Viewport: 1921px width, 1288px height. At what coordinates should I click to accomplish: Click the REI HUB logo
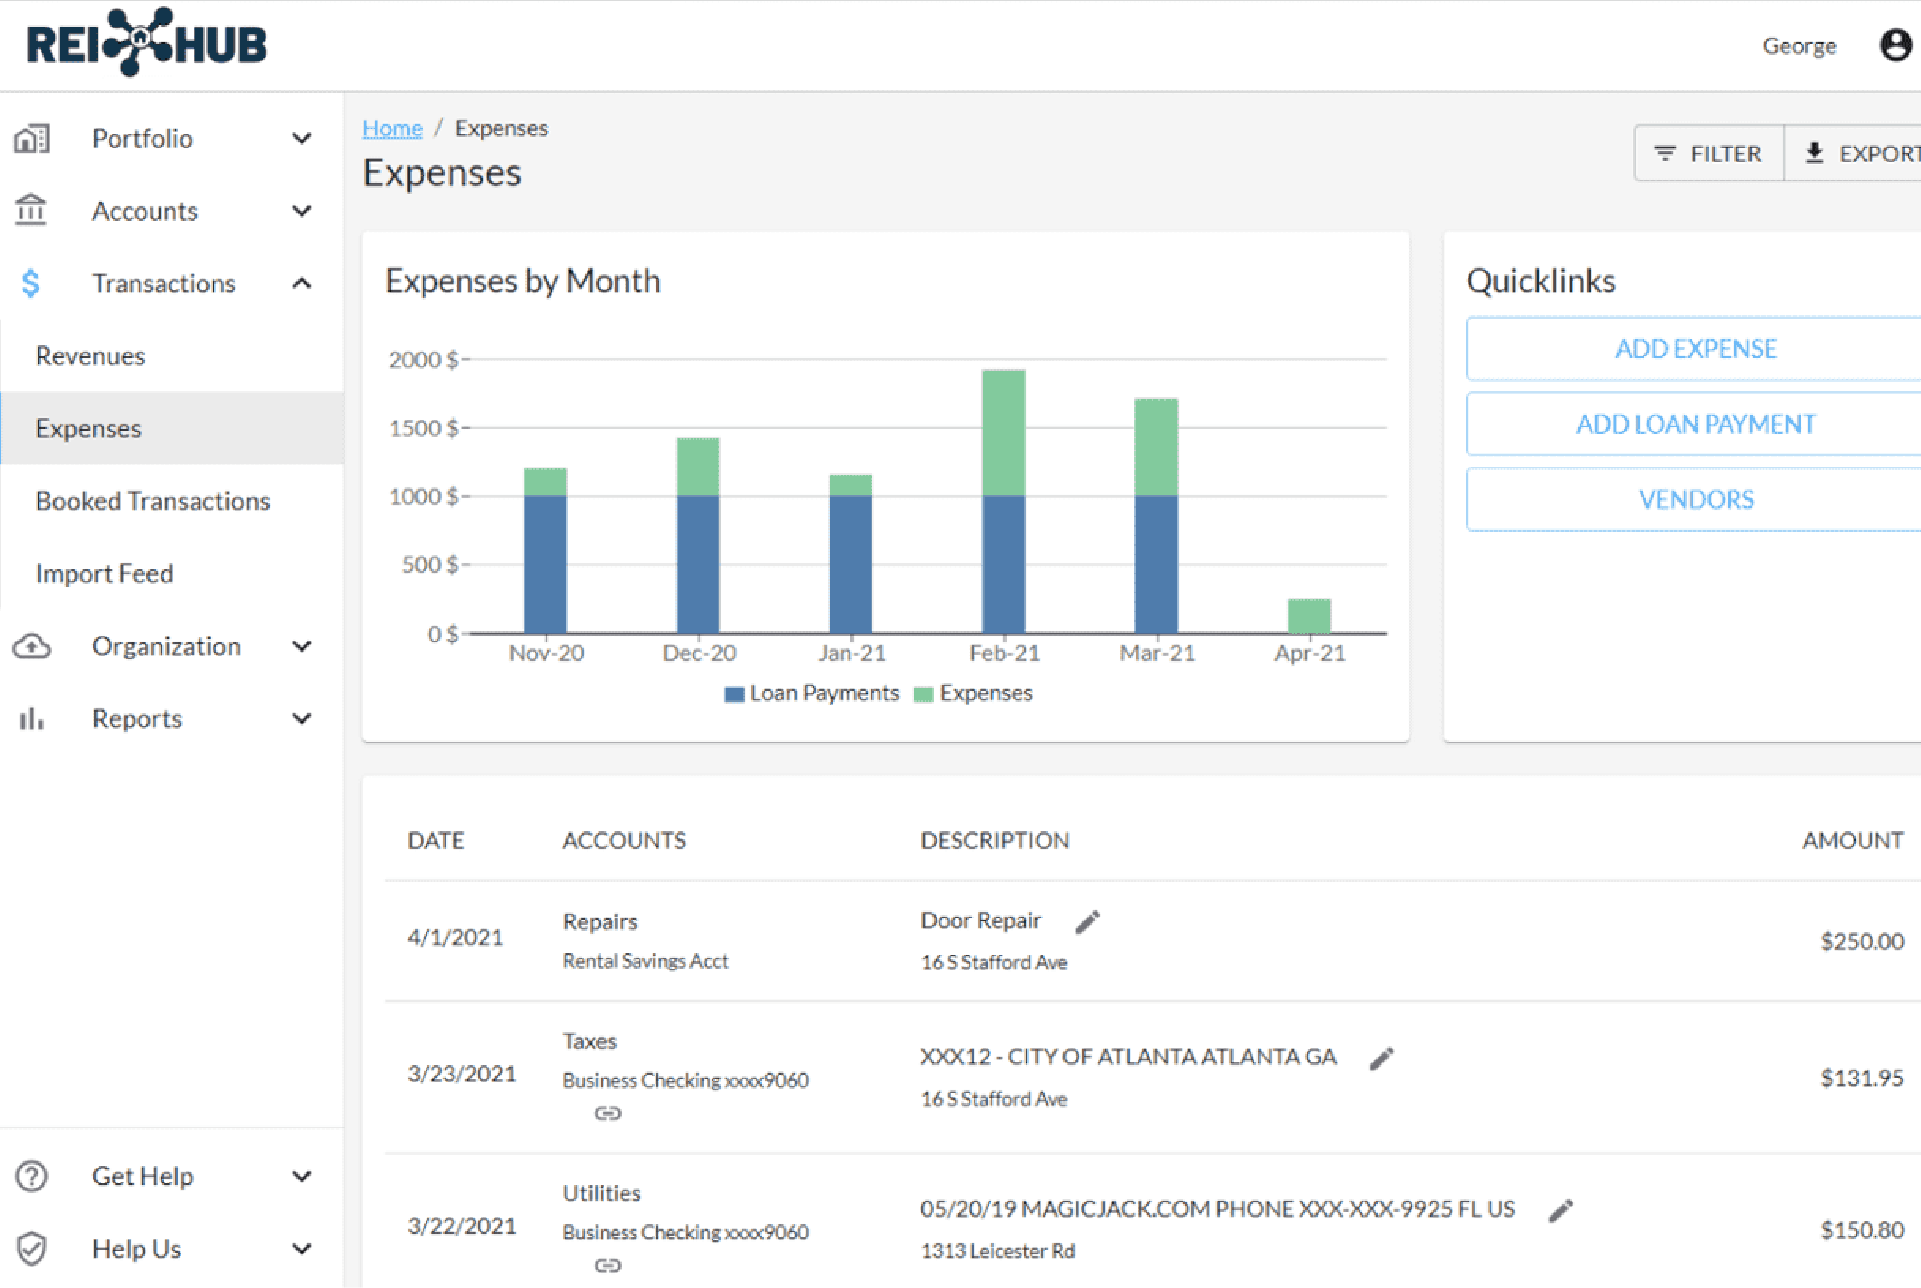click(145, 42)
